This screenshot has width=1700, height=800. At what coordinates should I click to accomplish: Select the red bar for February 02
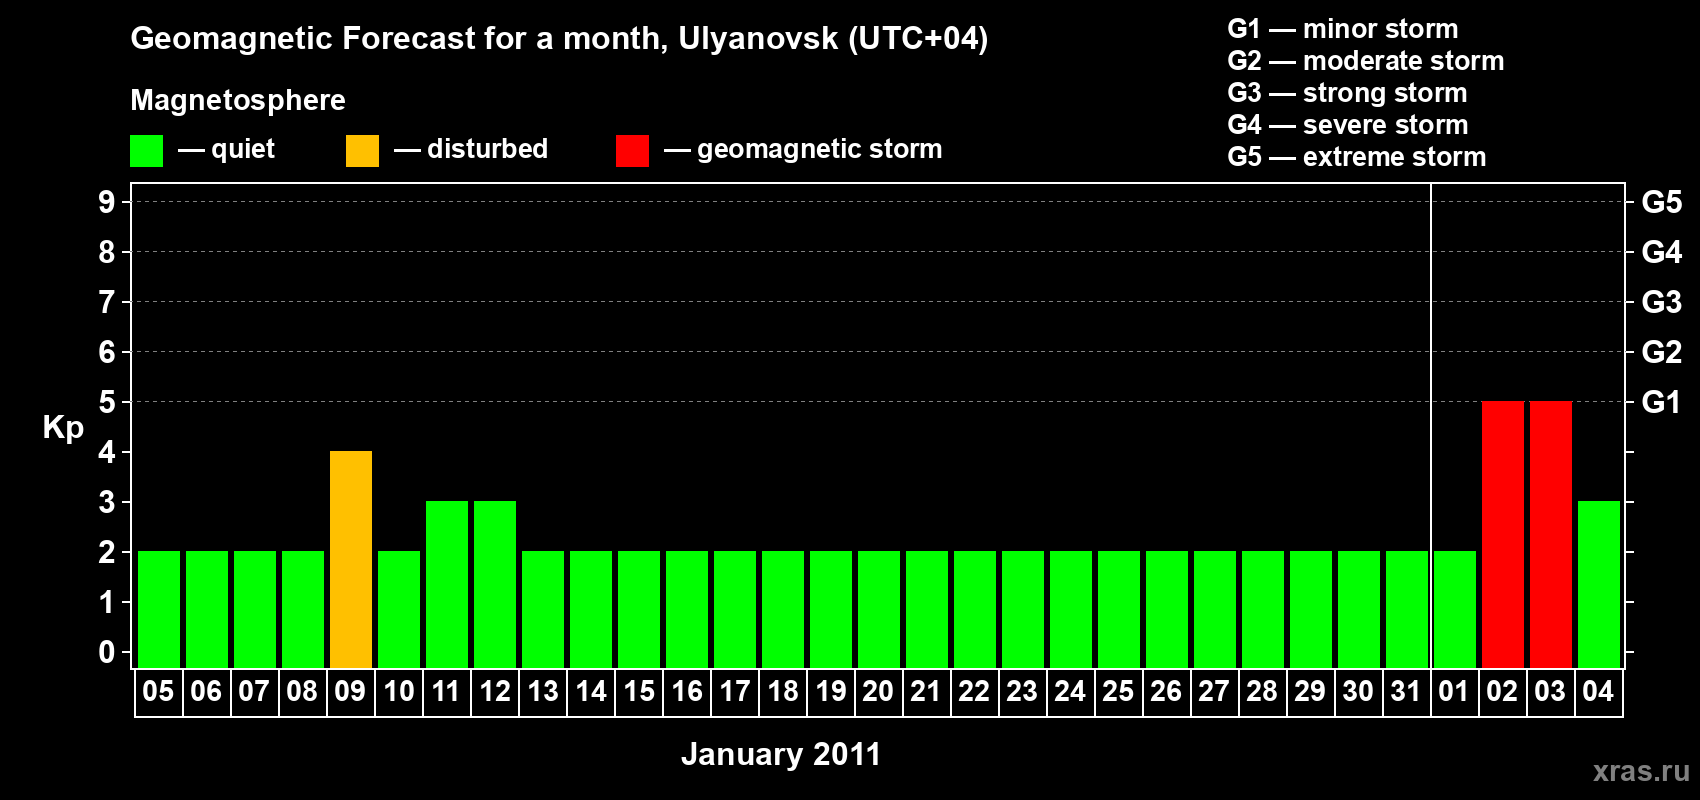[1503, 534]
